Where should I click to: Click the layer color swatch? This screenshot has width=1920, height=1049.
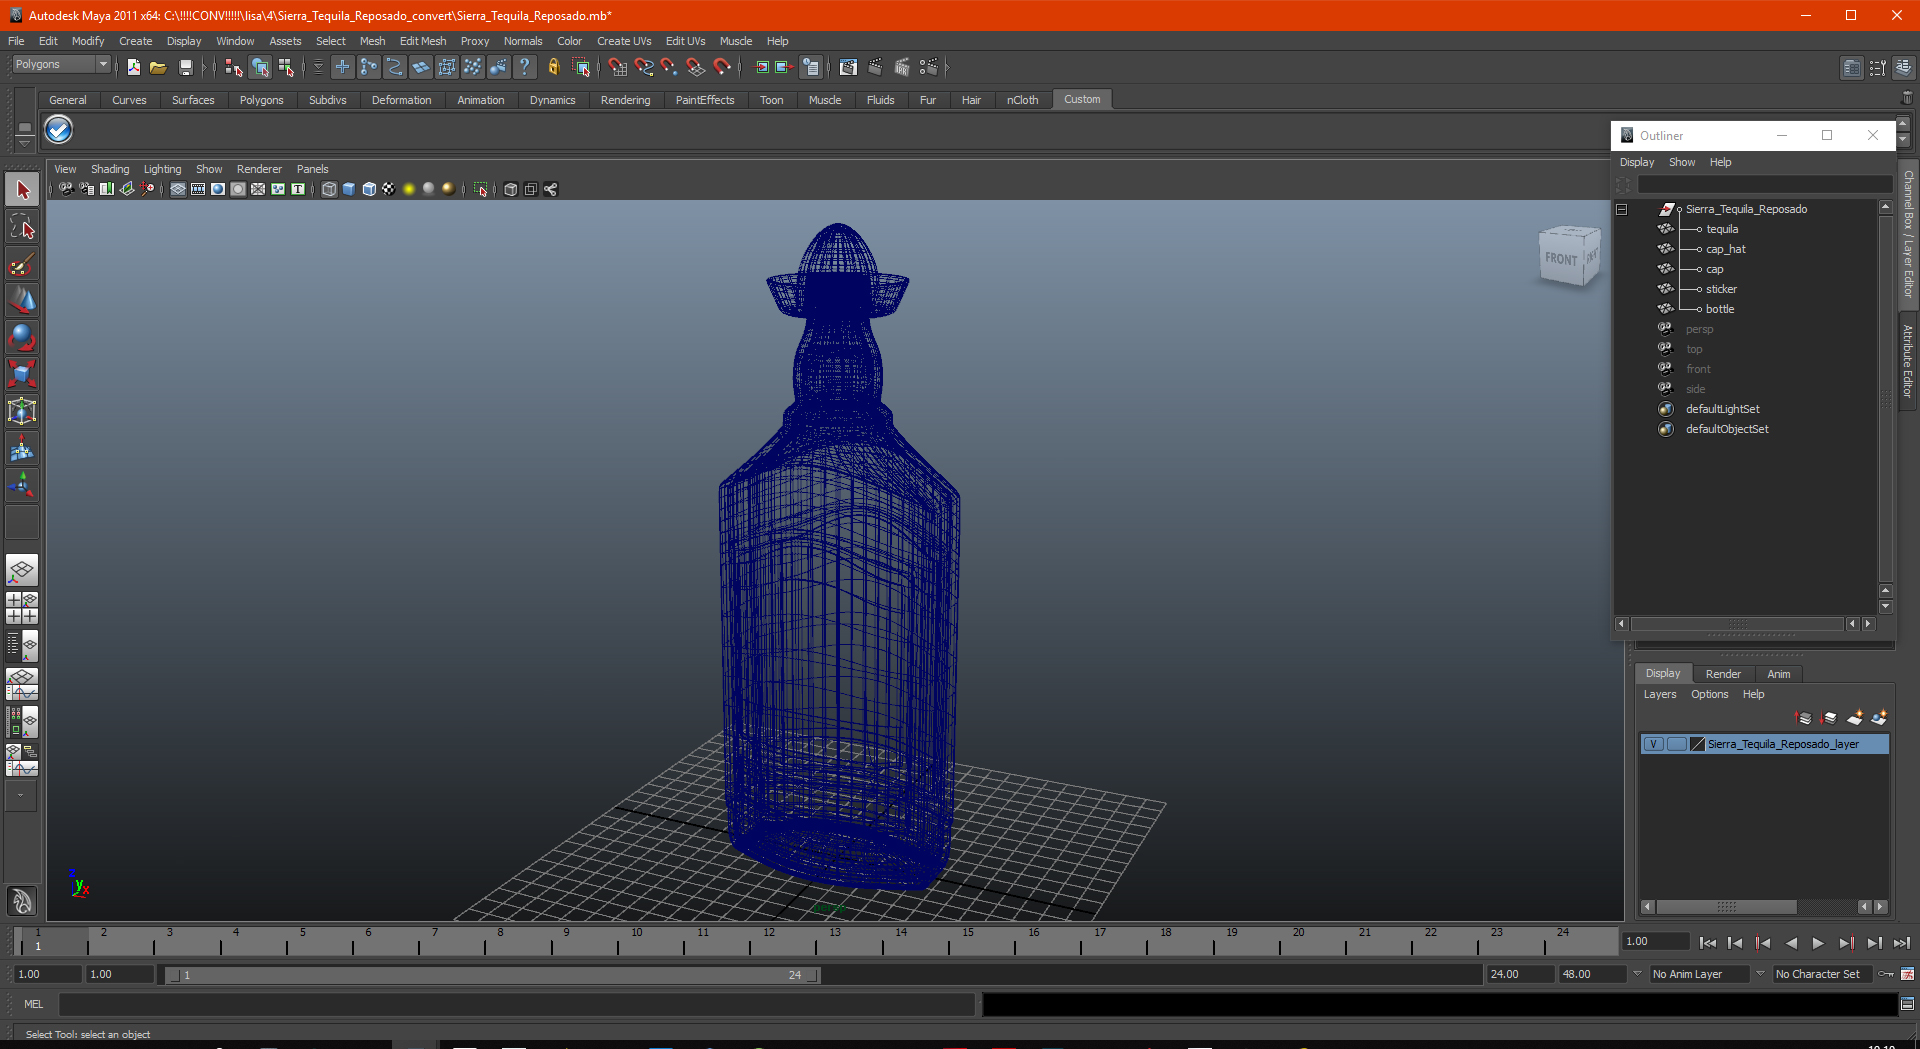coord(1697,744)
